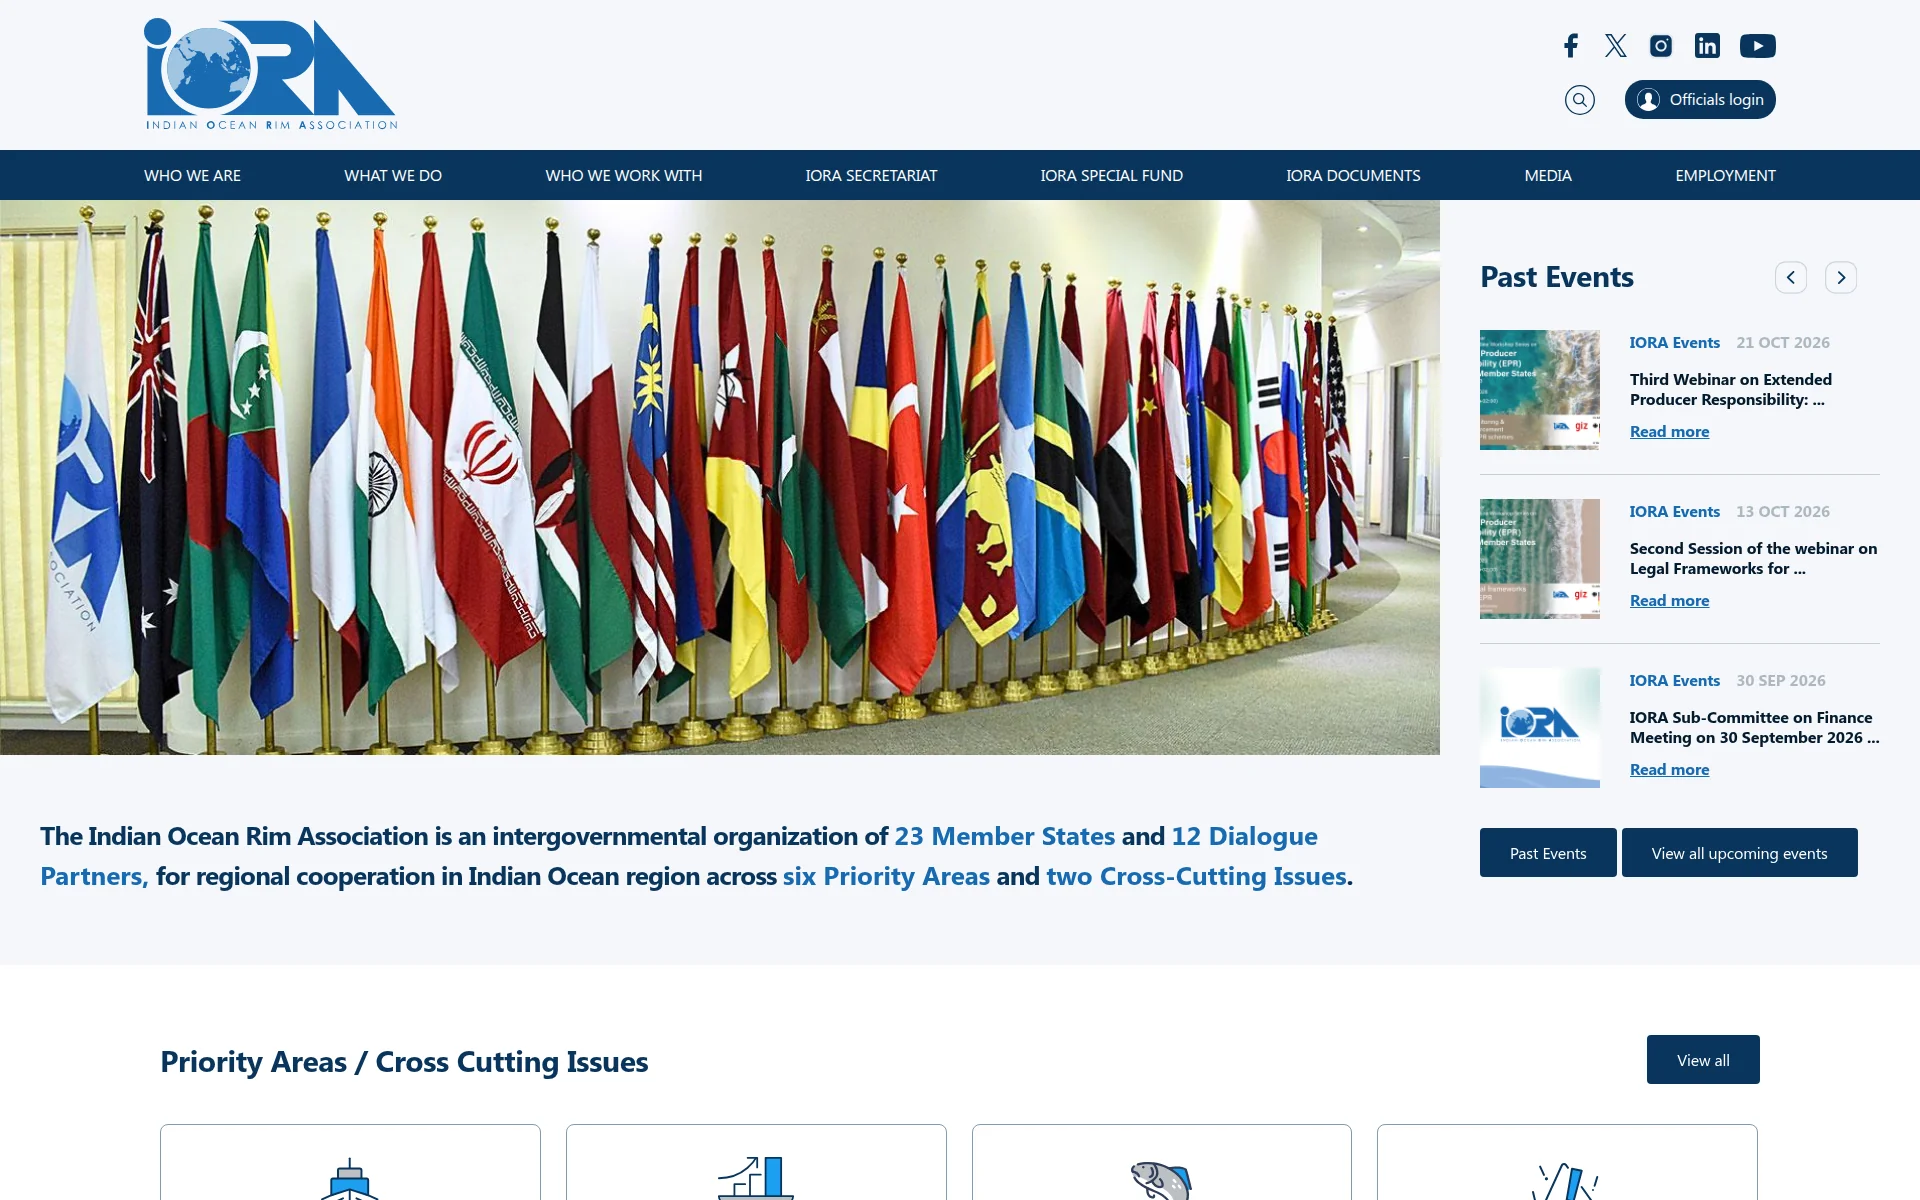Screen dimensions: 1920x1200
Task: Open the WHO WE WORK WITH menu
Action: pyautogui.click(x=624, y=175)
